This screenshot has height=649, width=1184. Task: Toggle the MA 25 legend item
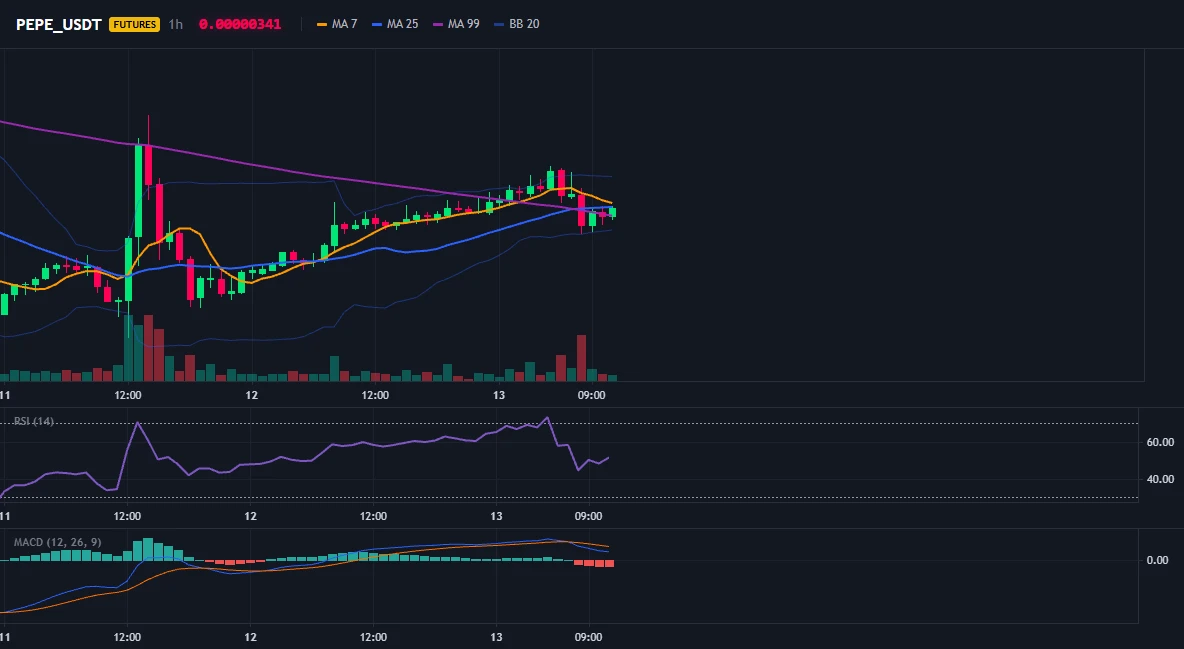[395, 24]
